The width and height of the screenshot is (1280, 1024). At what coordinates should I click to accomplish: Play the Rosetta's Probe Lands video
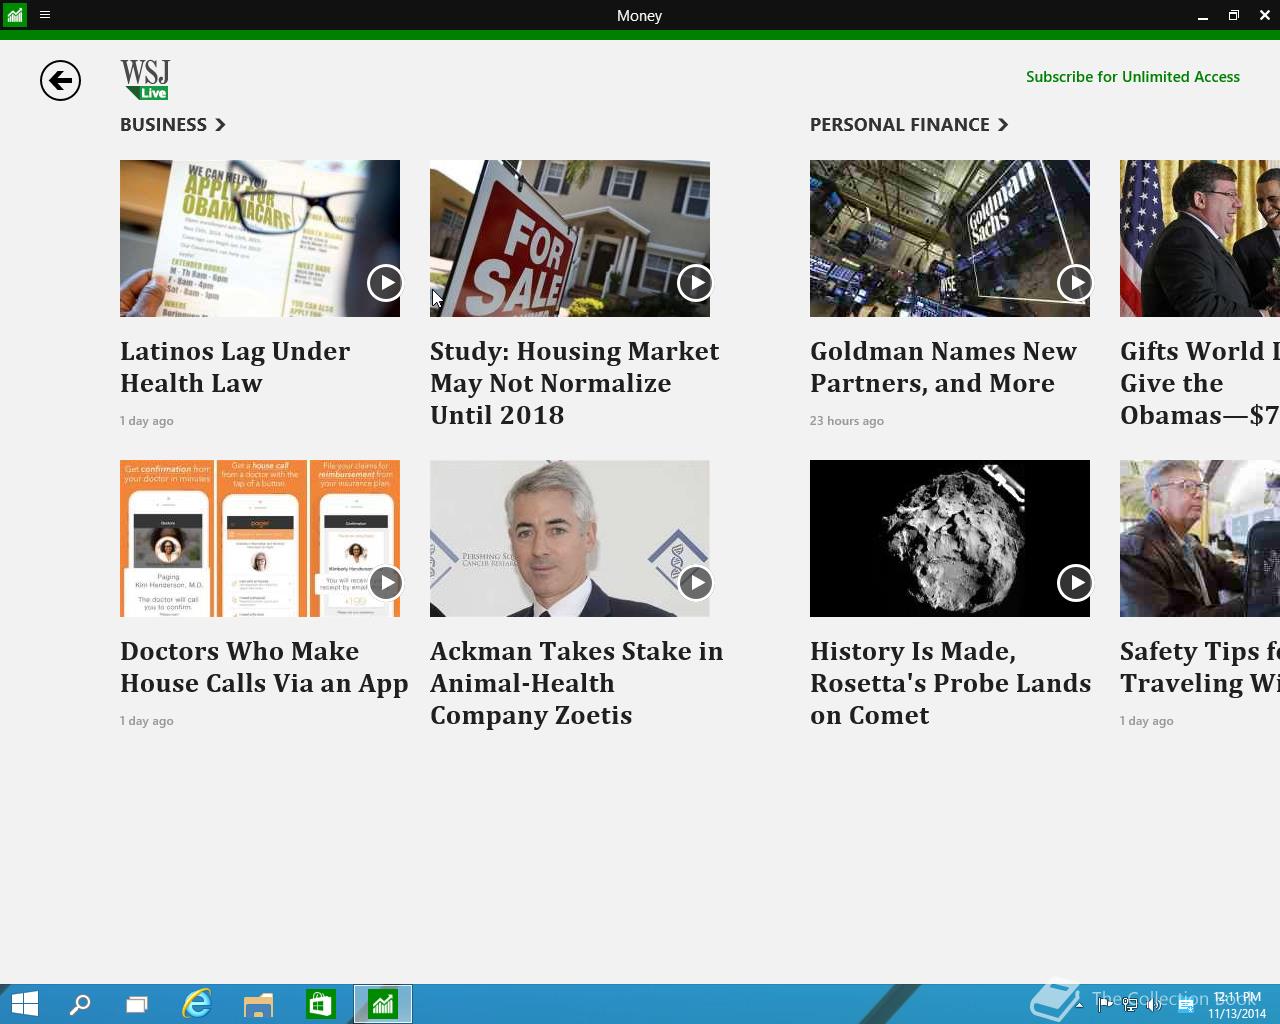pos(1075,583)
